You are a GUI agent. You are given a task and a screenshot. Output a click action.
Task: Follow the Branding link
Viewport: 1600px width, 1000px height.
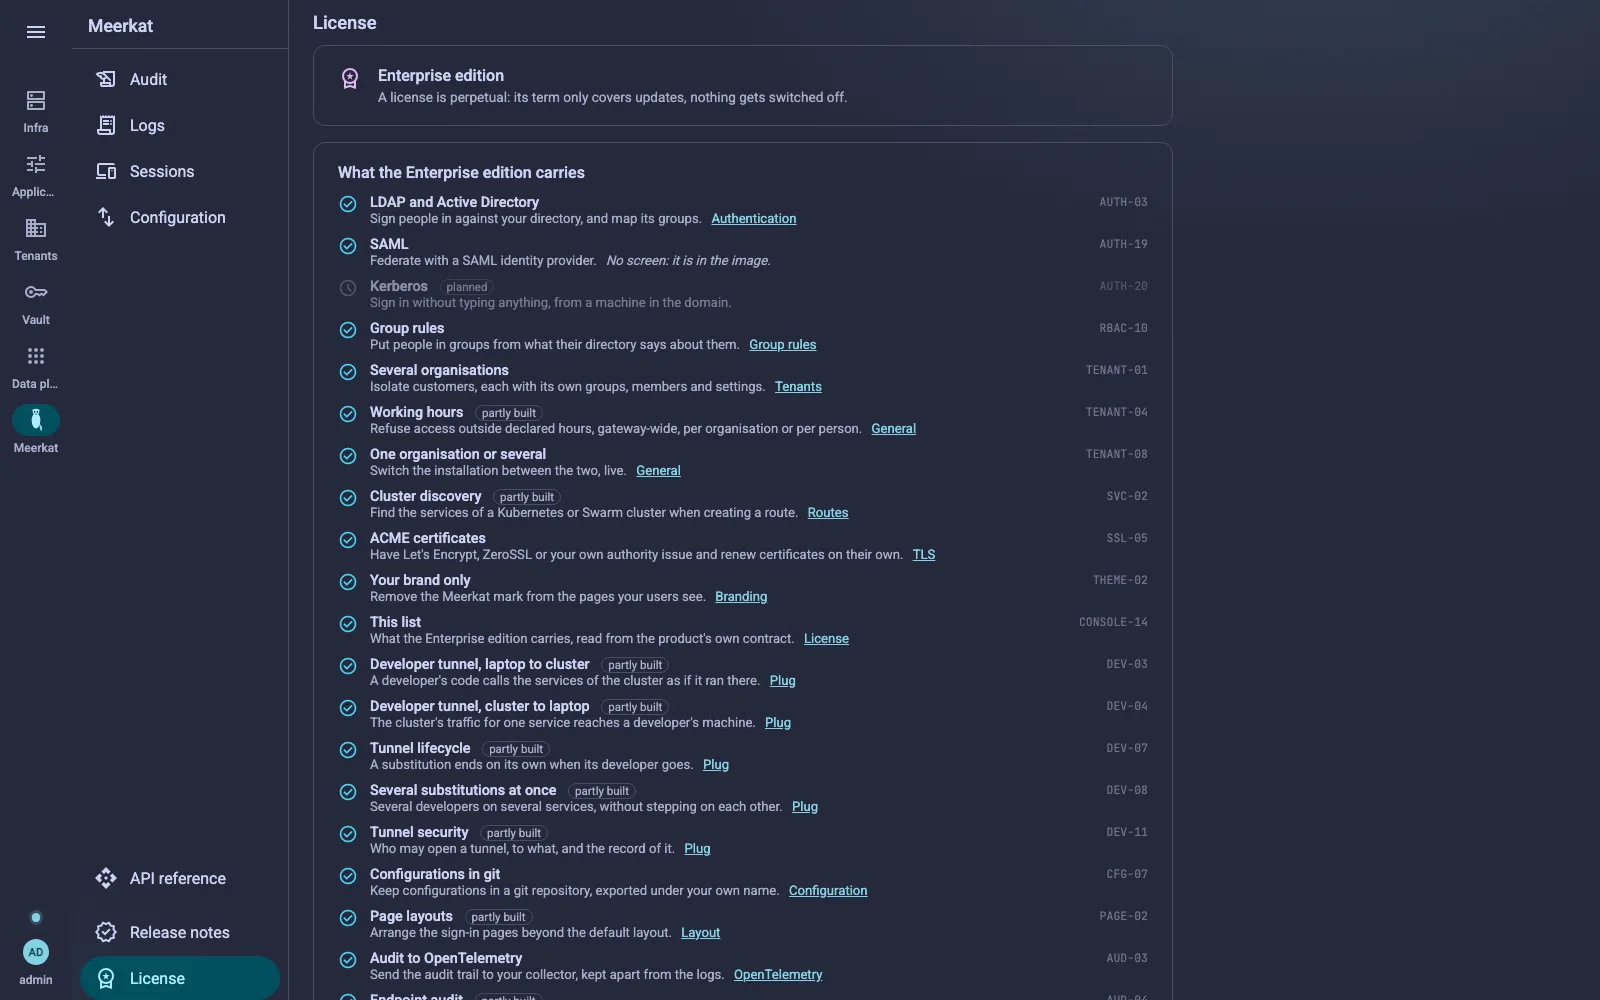click(741, 597)
